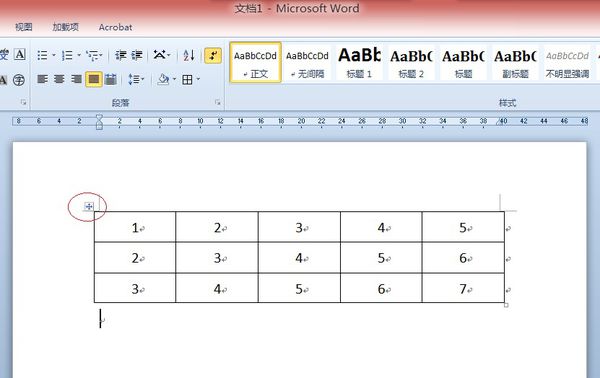Click the Sort icon
Screen dimensions: 600x378
189,56
